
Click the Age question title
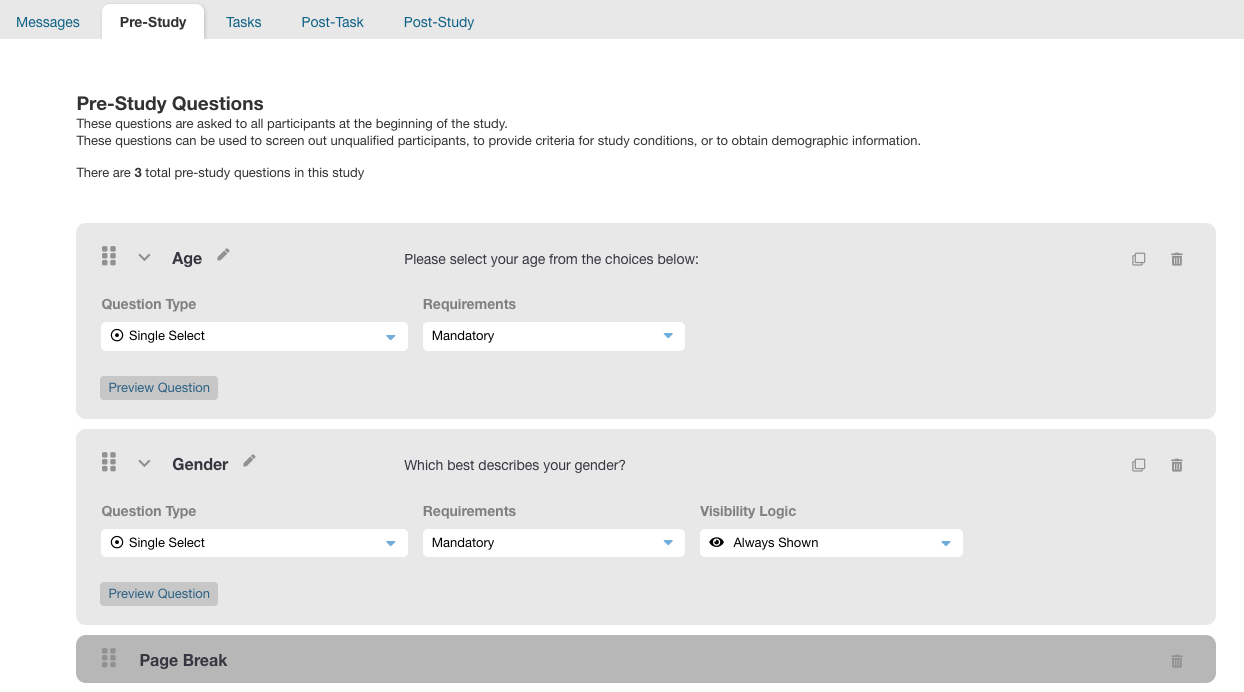point(187,258)
